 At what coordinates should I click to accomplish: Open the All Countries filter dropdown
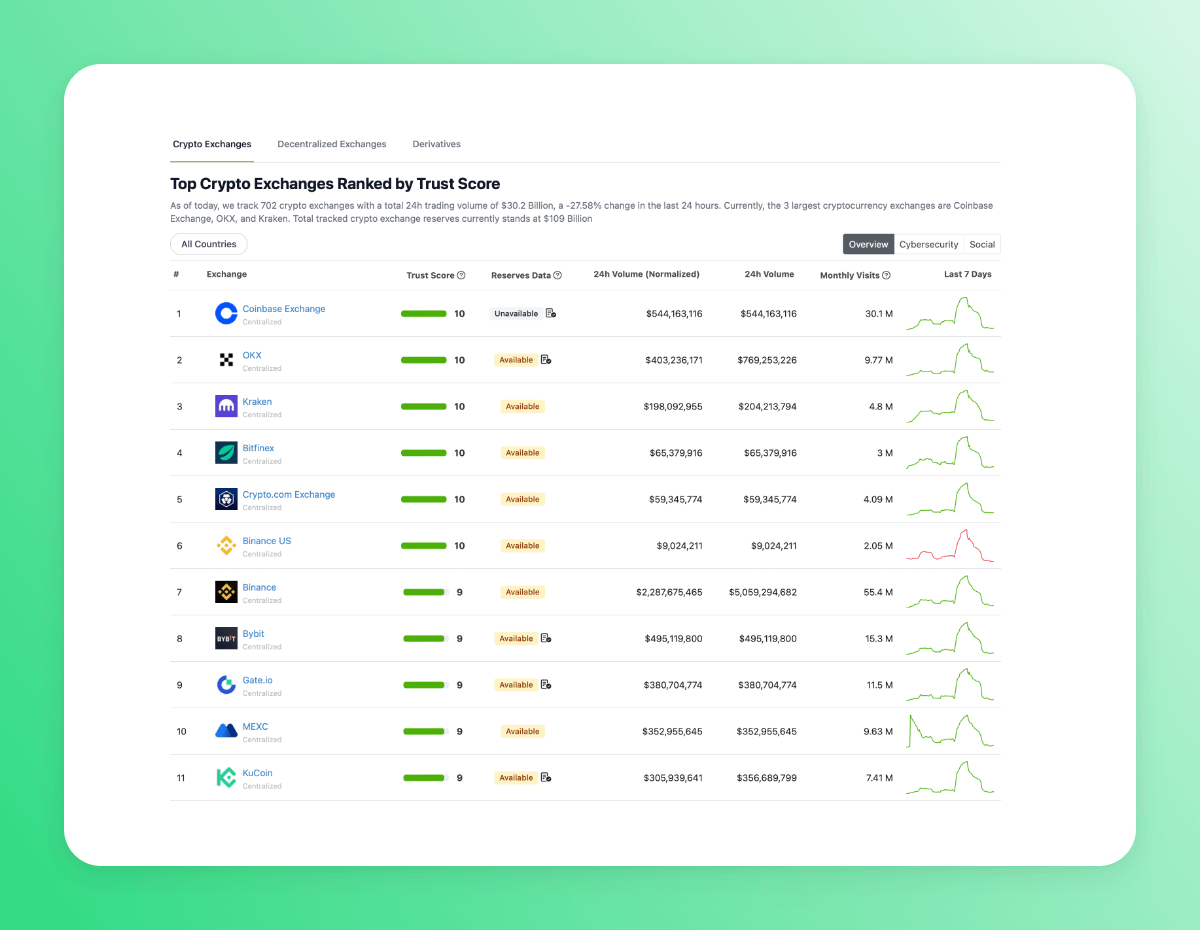(x=209, y=244)
